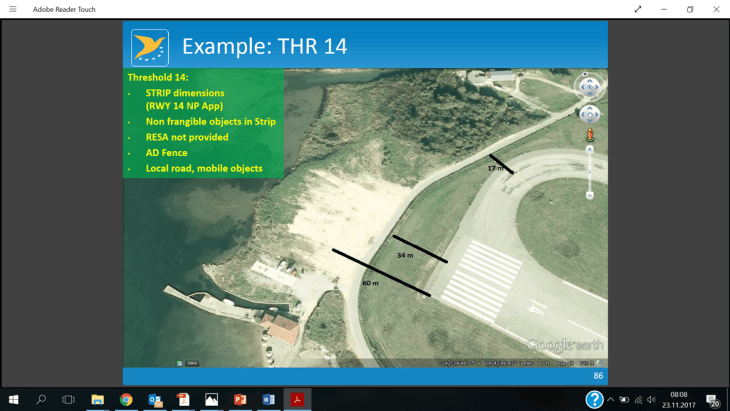The image size is (730, 411).
Task: Switch to Word from the taskbar
Action: [268, 400]
